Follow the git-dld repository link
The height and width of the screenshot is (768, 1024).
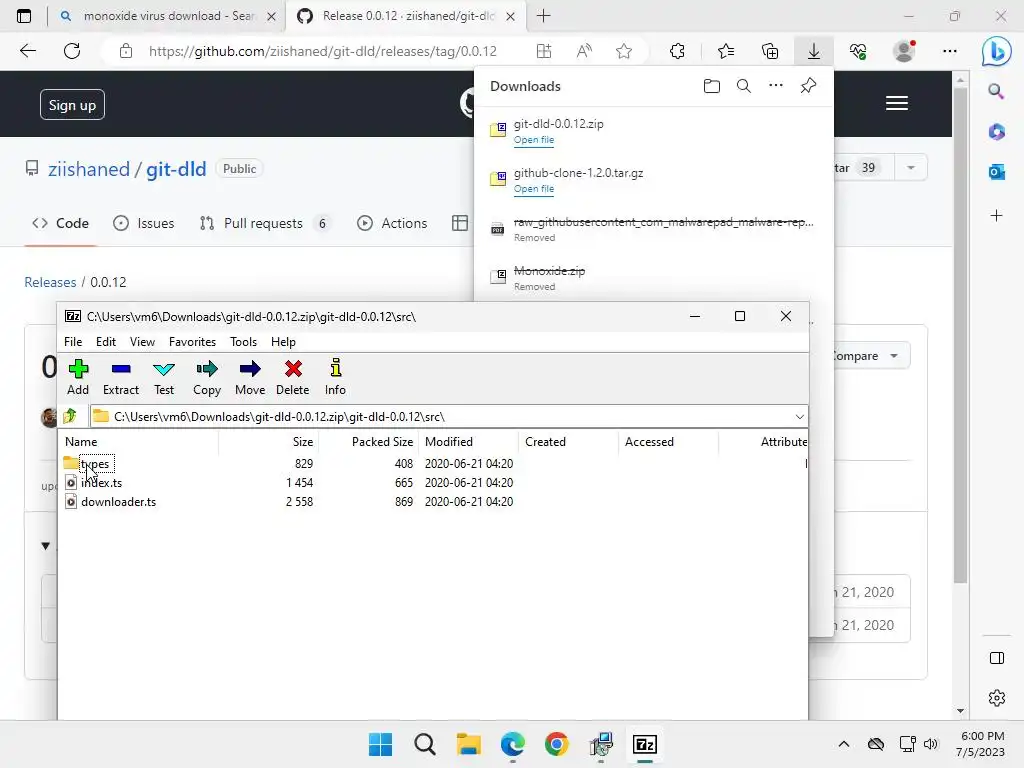click(x=176, y=169)
